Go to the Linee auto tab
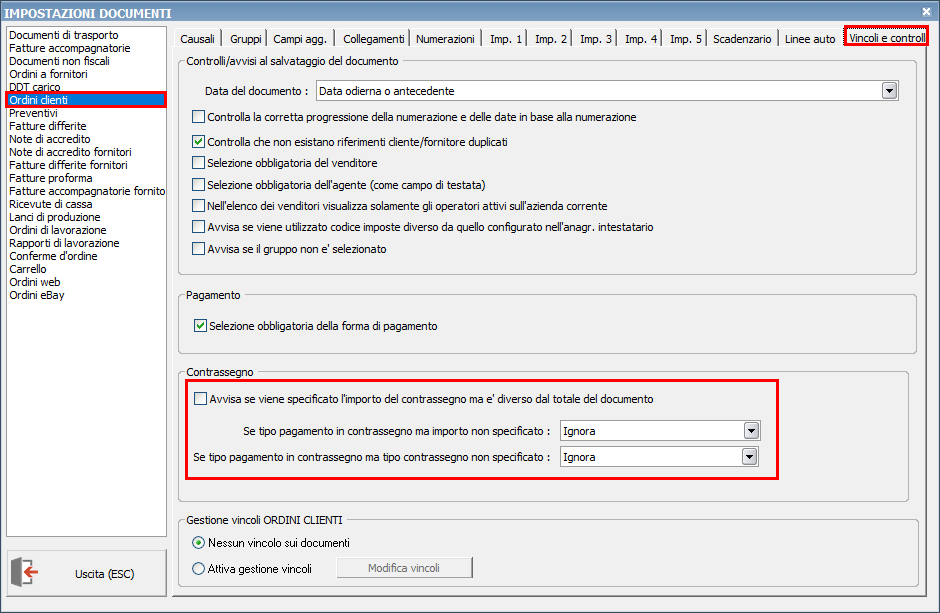The height and width of the screenshot is (613, 940). [810, 39]
